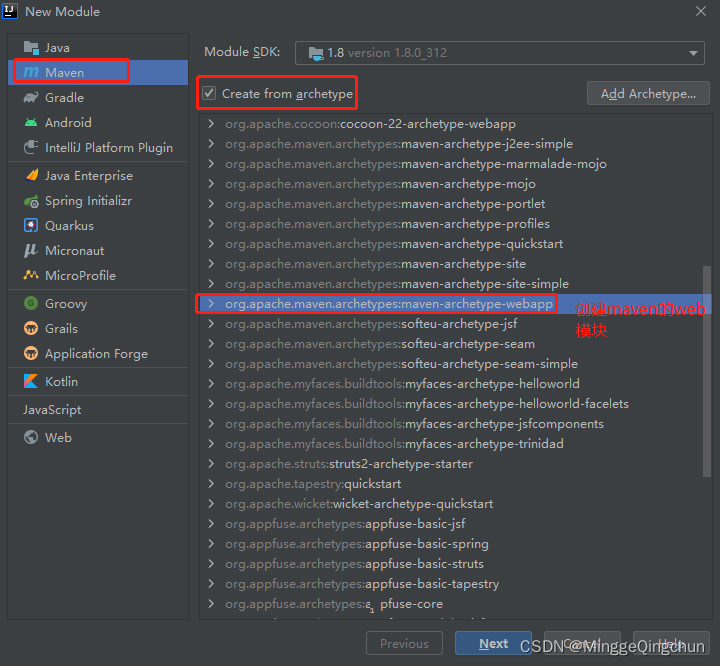The width and height of the screenshot is (720, 666).
Task: Click the Web globe icon
Action: 31,437
